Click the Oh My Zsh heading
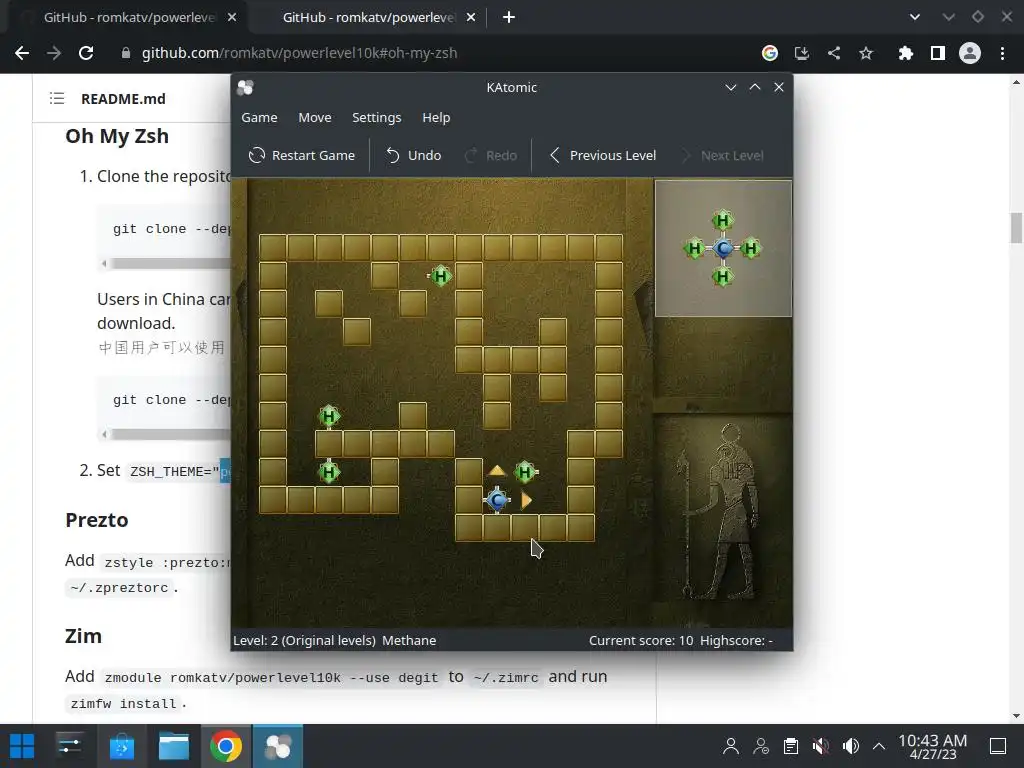This screenshot has height=768, width=1024. click(117, 136)
